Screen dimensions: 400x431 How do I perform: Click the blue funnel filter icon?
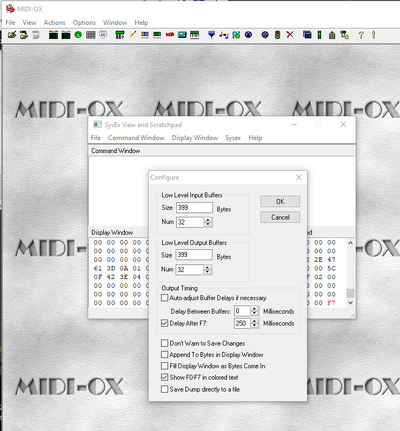tap(211, 35)
